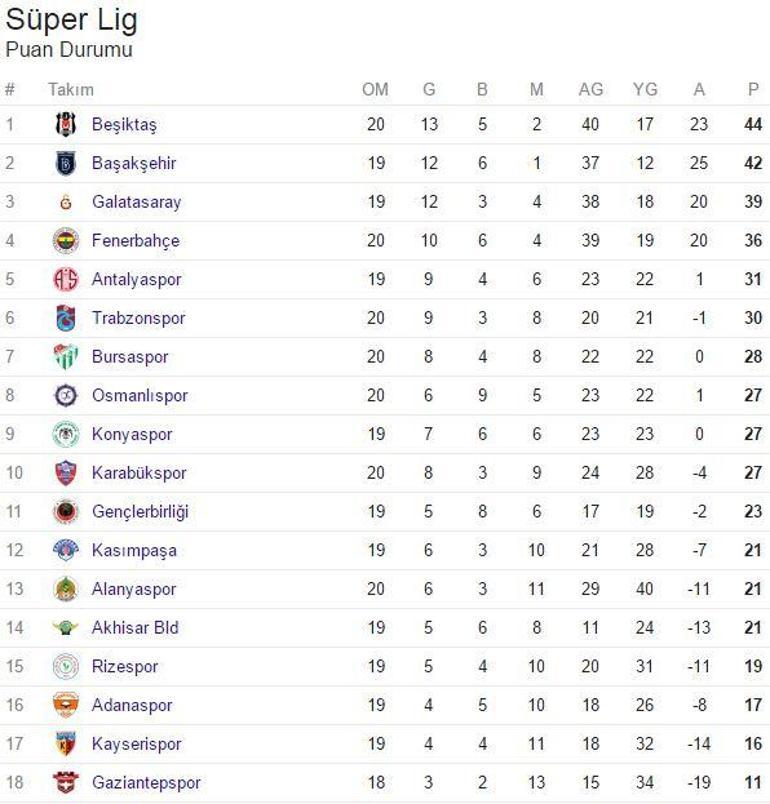Click the Konyaspor club logo
This screenshot has width=770, height=804.
coord(65,434)
